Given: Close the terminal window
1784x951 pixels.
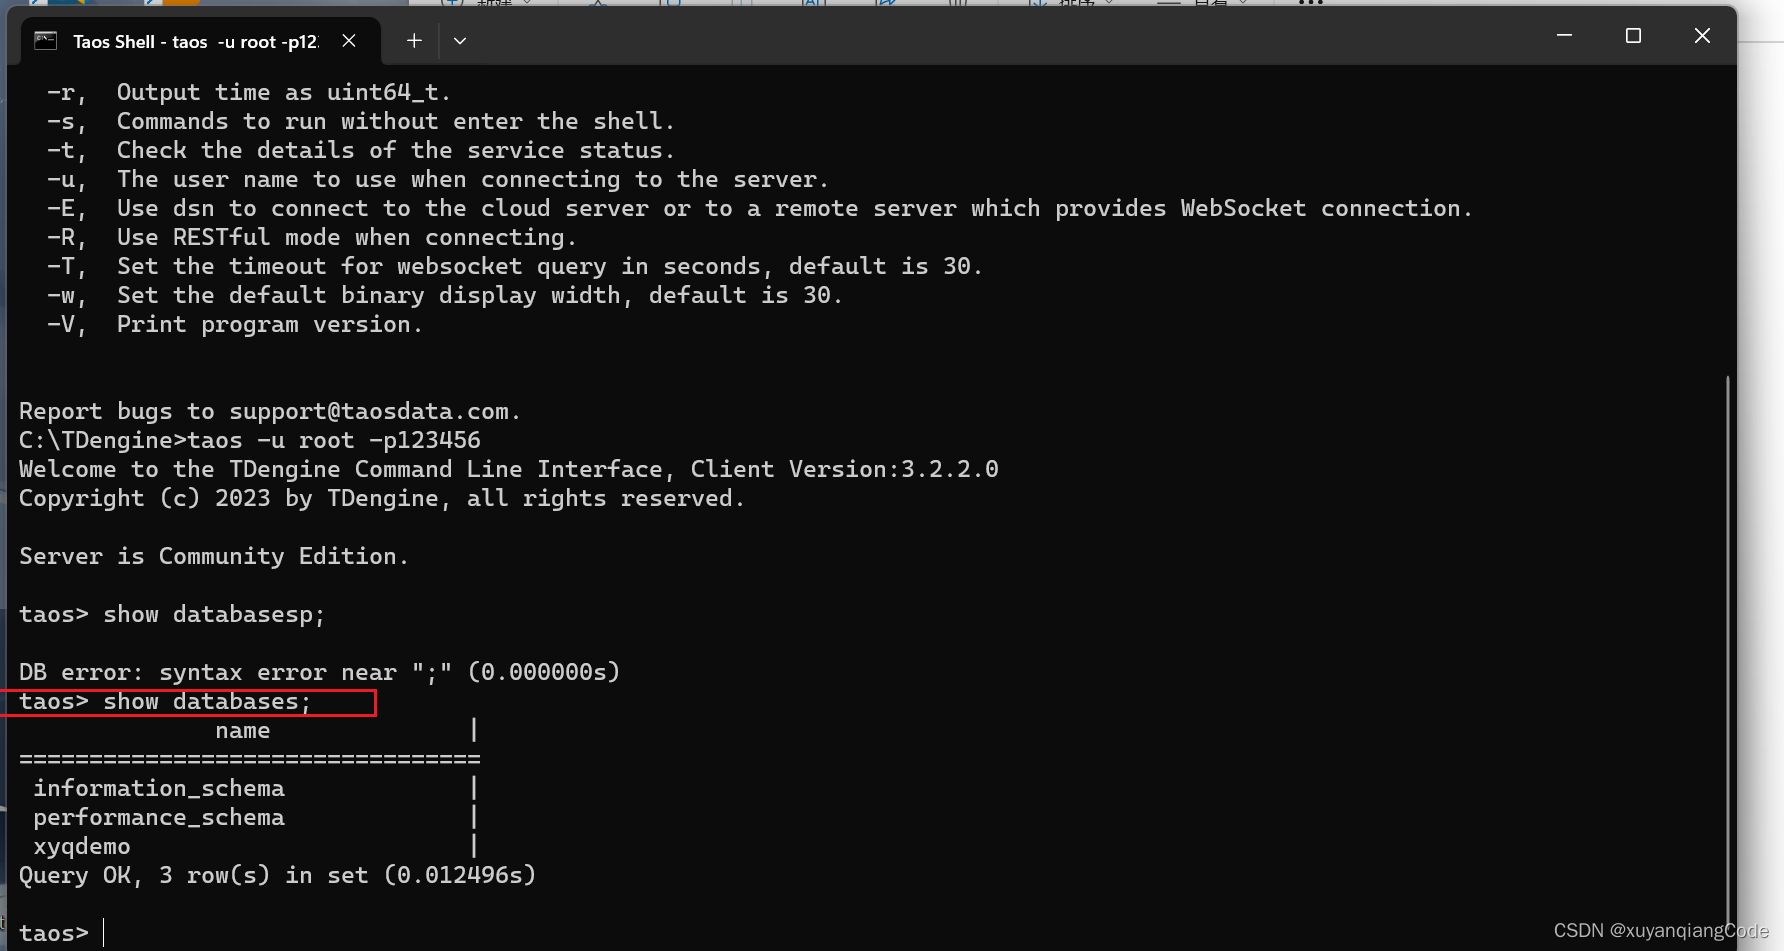Looking at the screenshot, I should coord(1702,36).
